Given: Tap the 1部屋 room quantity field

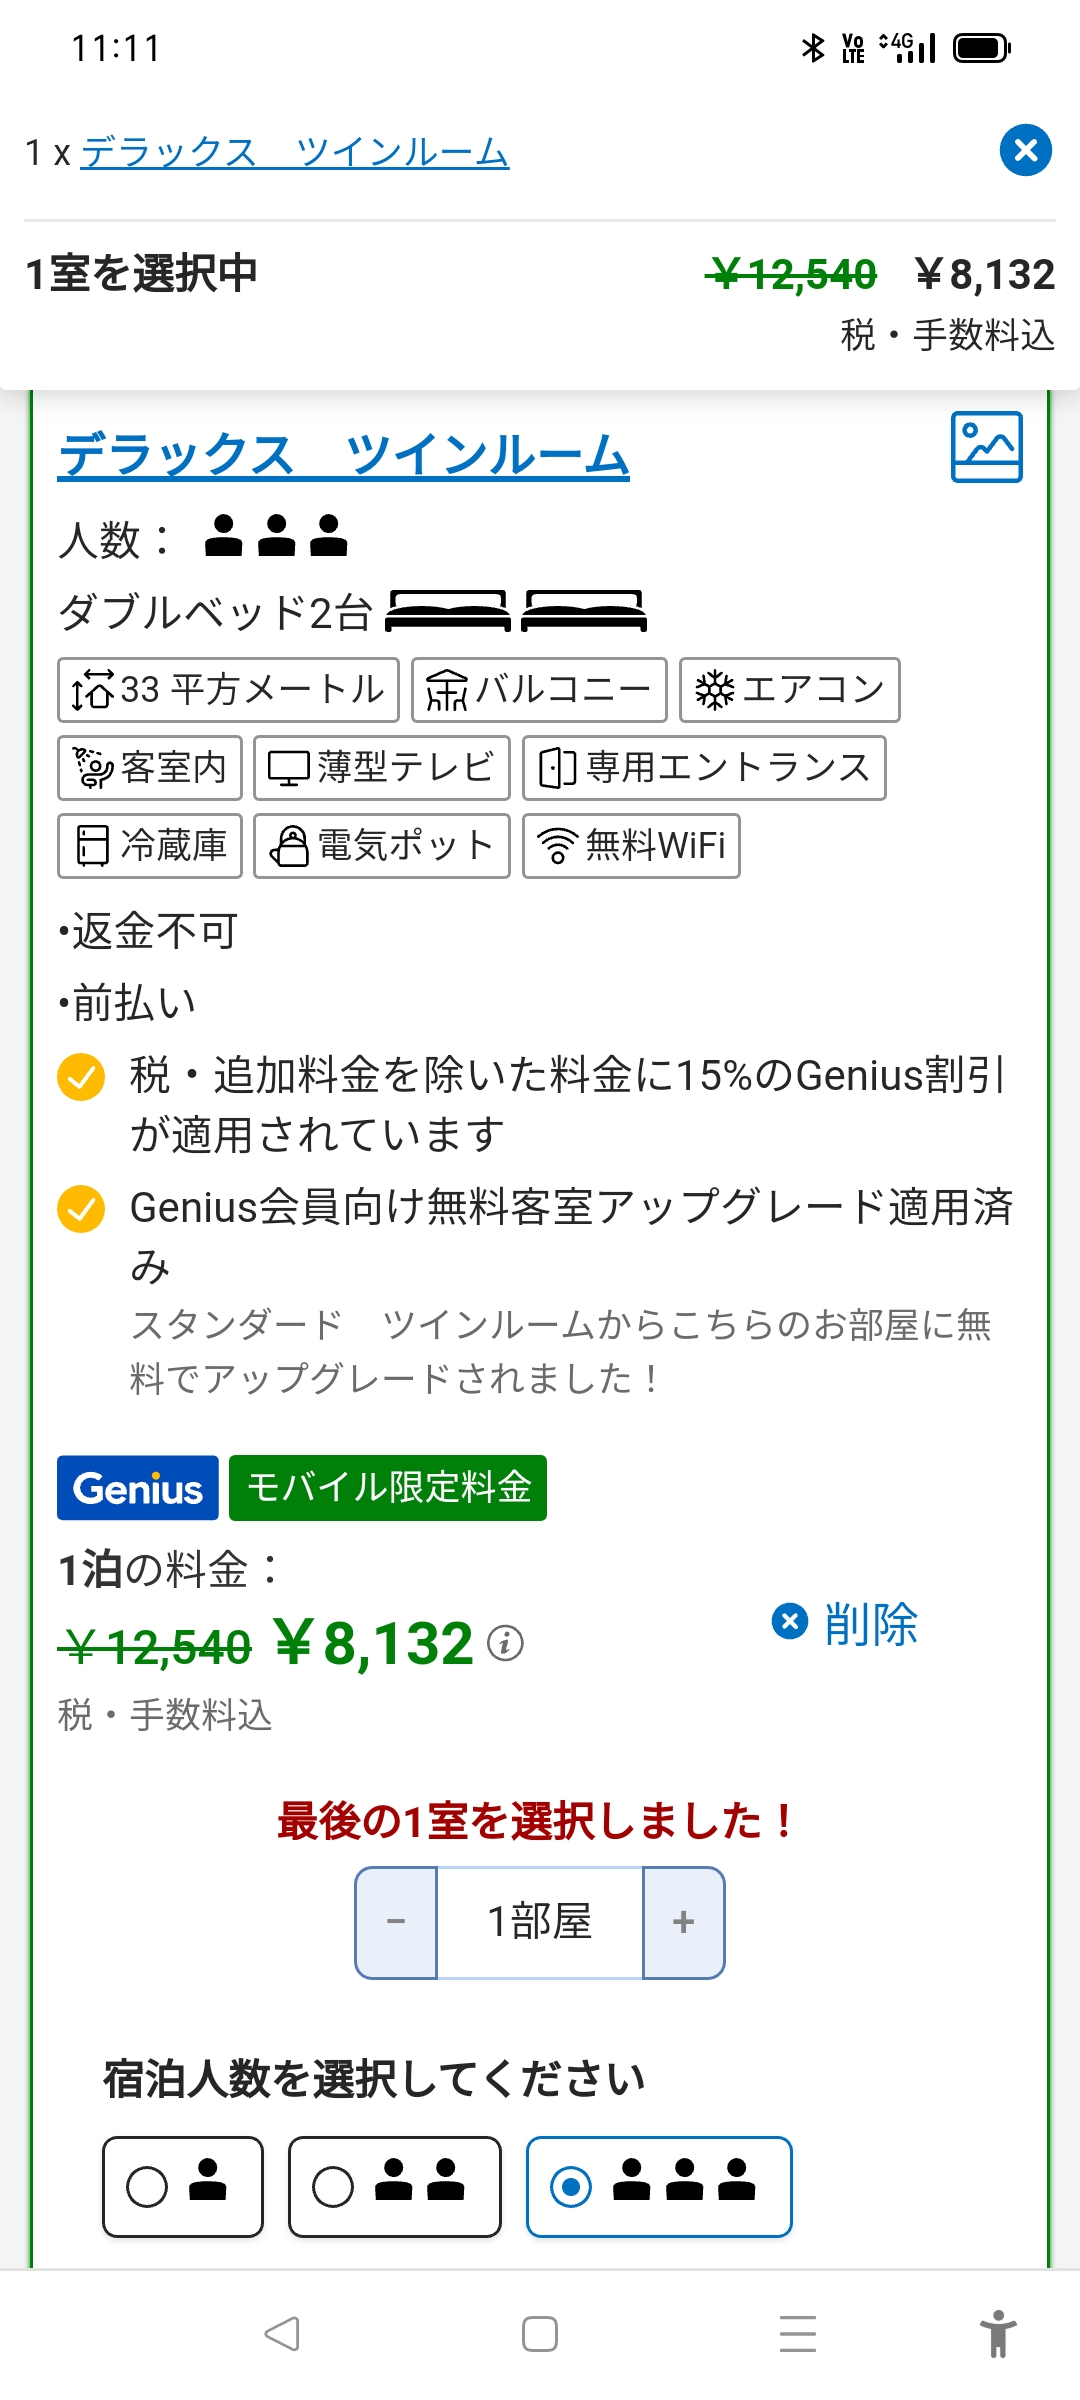Looking at the screenshot, I should [x=540, y=1922].
